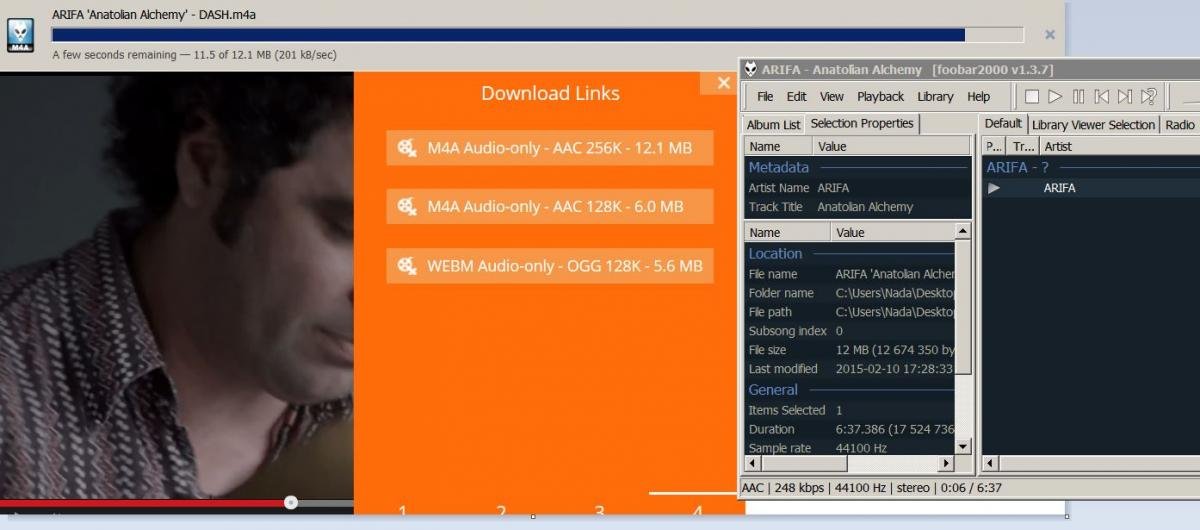Image resolution: width=1200 pixels, height=530 pixels.
Task: Skip to the previous track
Action: coord(1101,97)
